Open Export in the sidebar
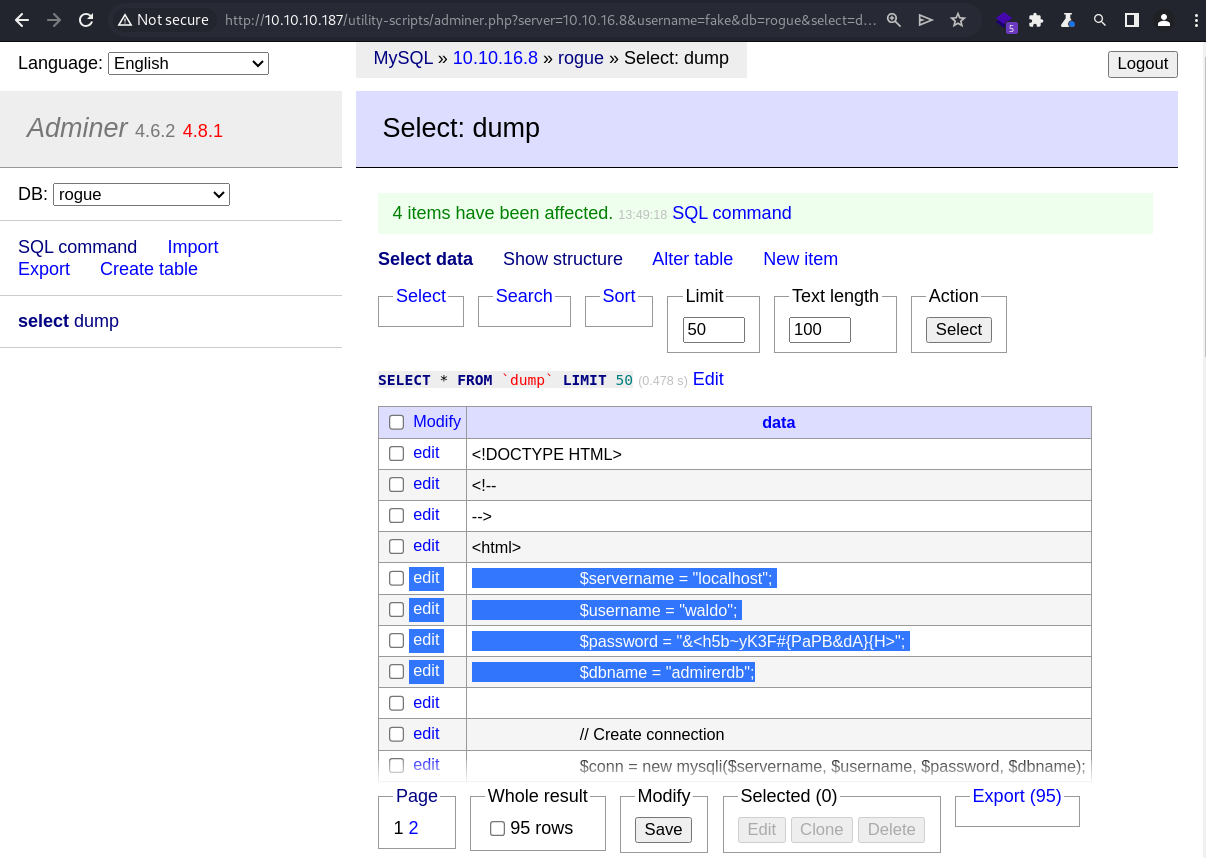 (x=44, y=269)
